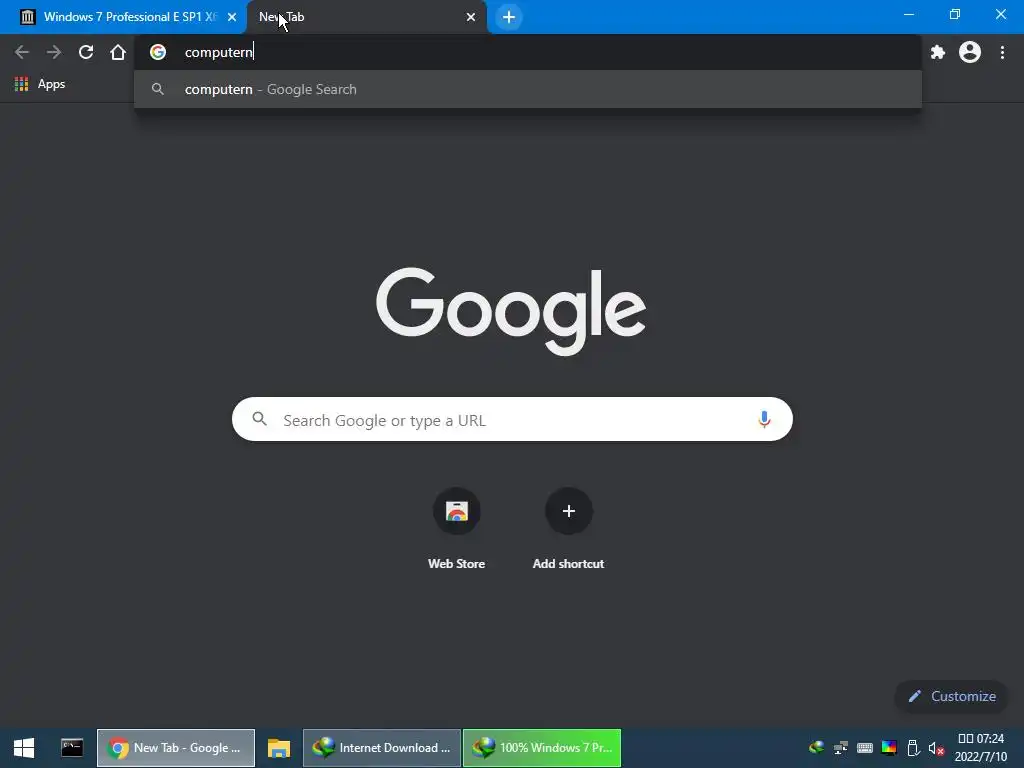This screenshot has height=768, width=1024.
Task: Click the Add shortcut plus tile
Action: tap(569, 511)
